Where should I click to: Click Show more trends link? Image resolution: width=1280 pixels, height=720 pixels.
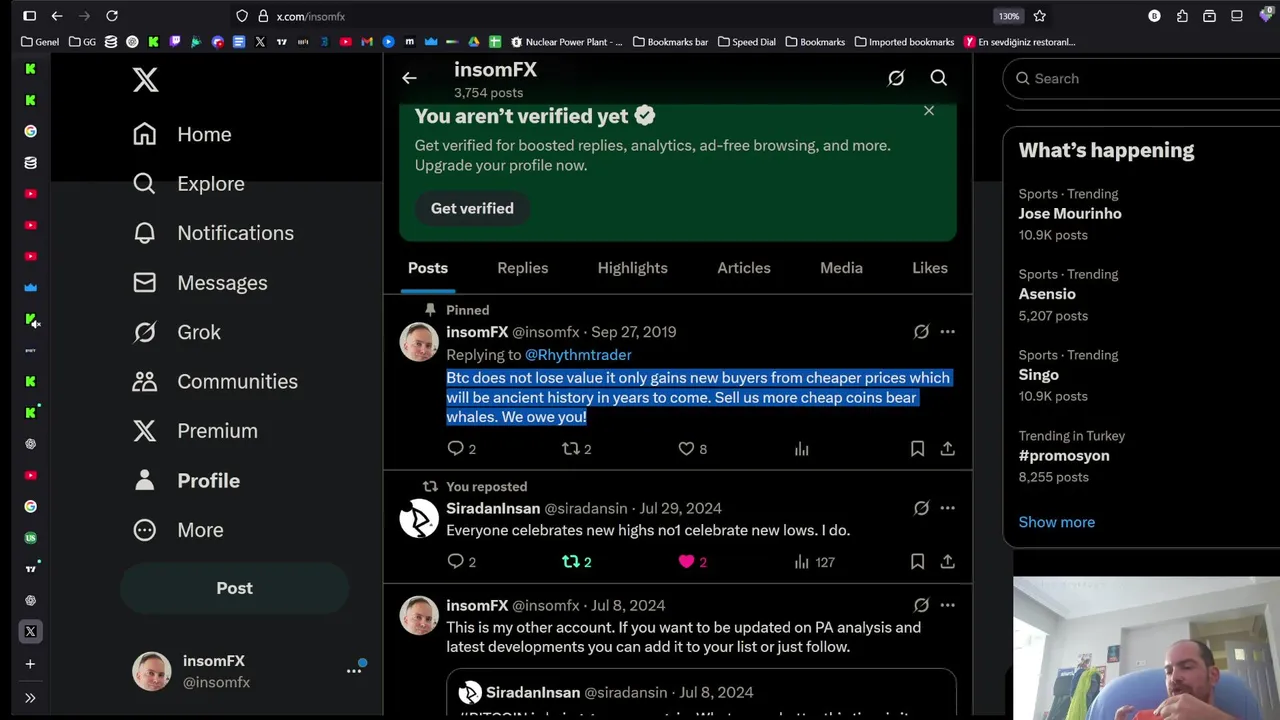pos(1056,522)
